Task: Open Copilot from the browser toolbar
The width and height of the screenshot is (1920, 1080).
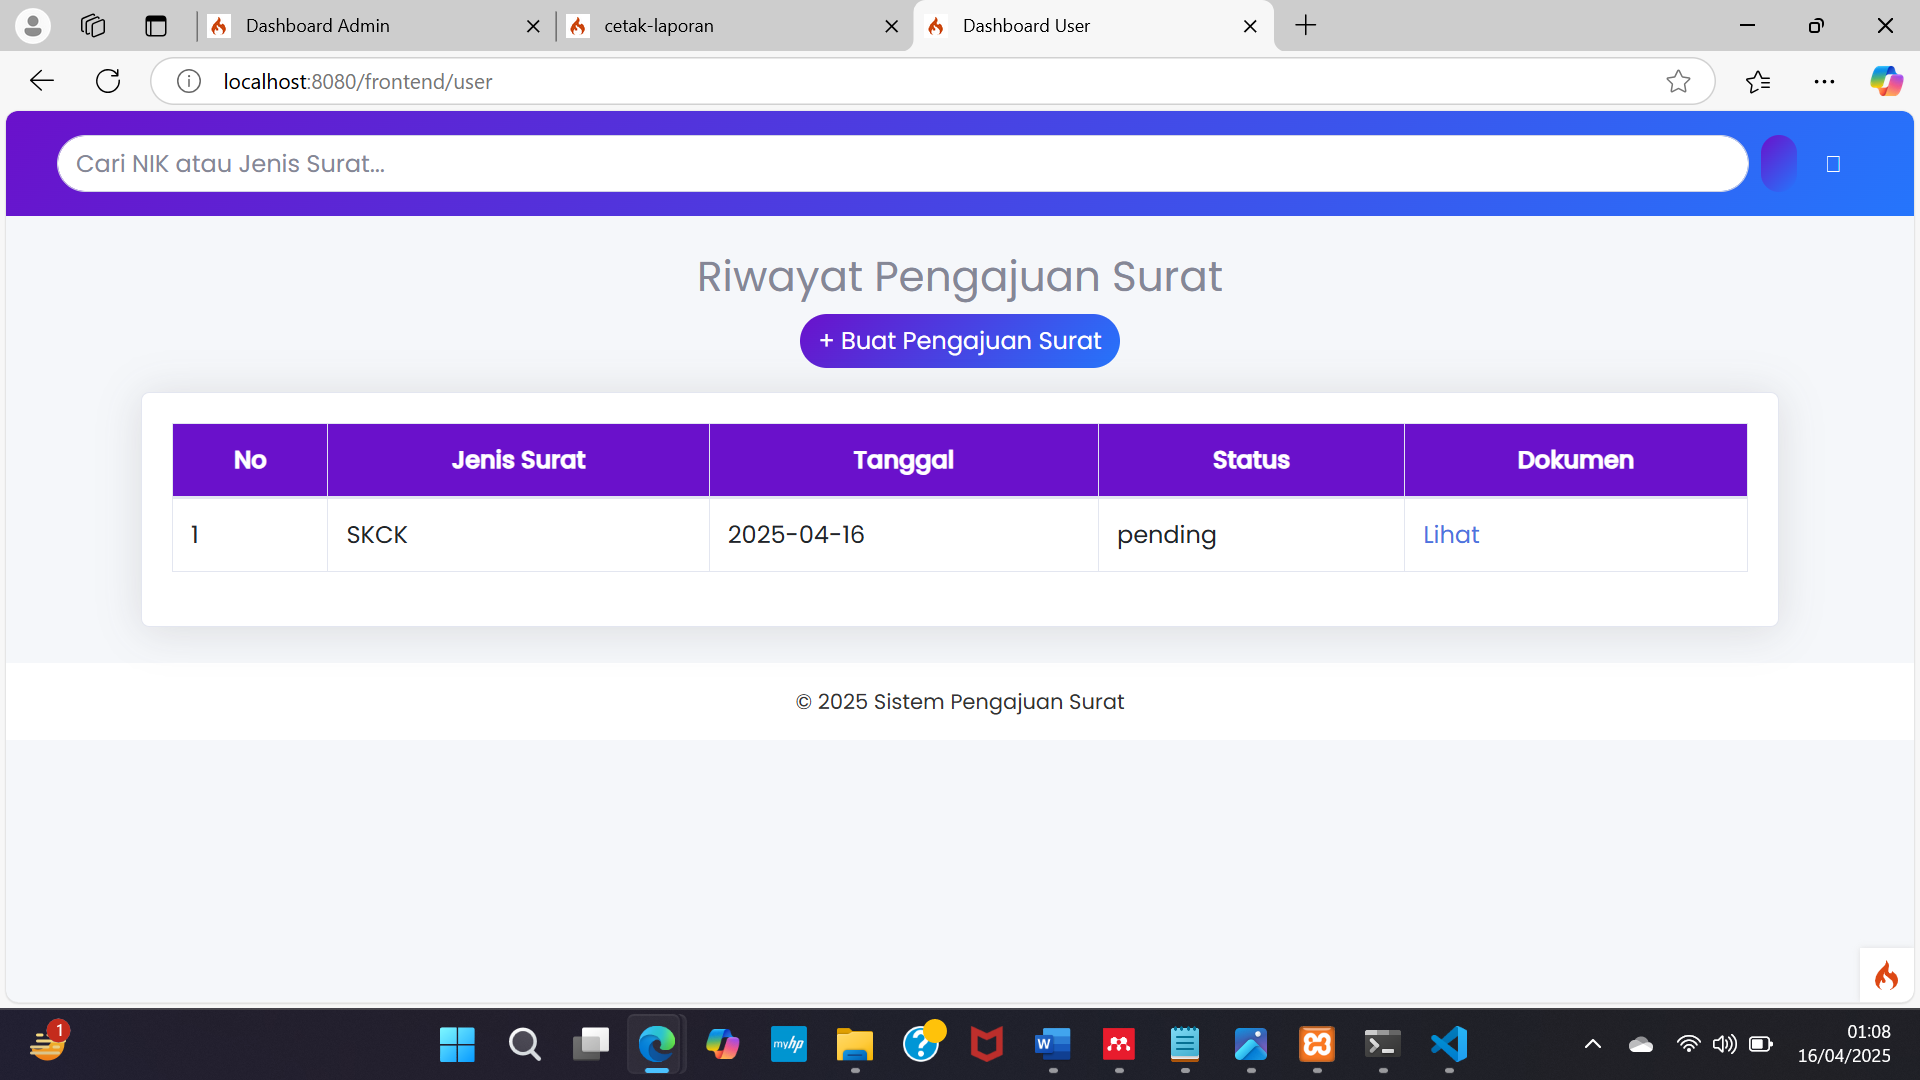Action: click(x=1887, y=81)
